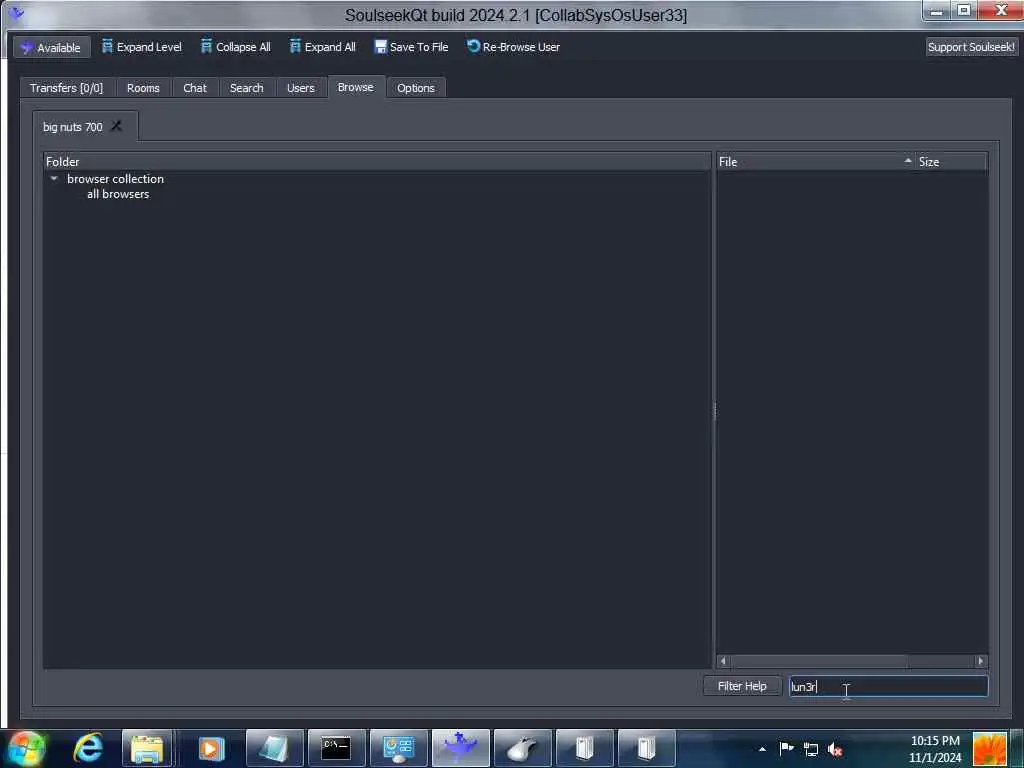This screenshot has height=768, width=1024.
Task: Open the clock showing 10:15 PM
Action: point(935,749)
